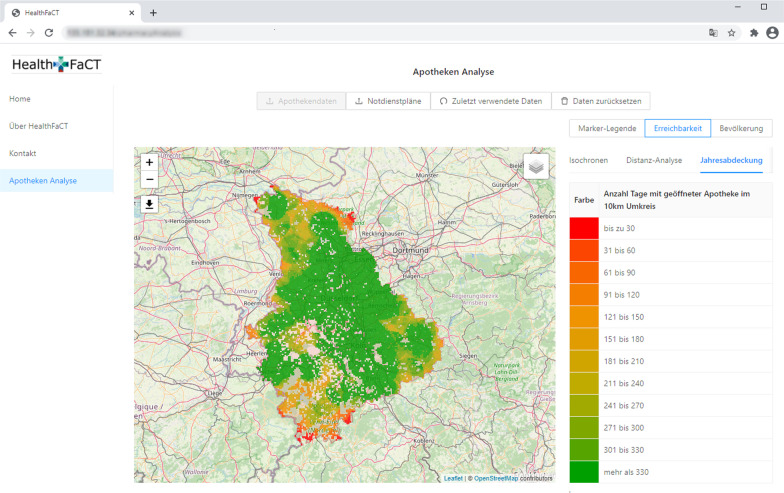
Task: Select the Erreichbarkeit option
Action: (x=677, y=128)
